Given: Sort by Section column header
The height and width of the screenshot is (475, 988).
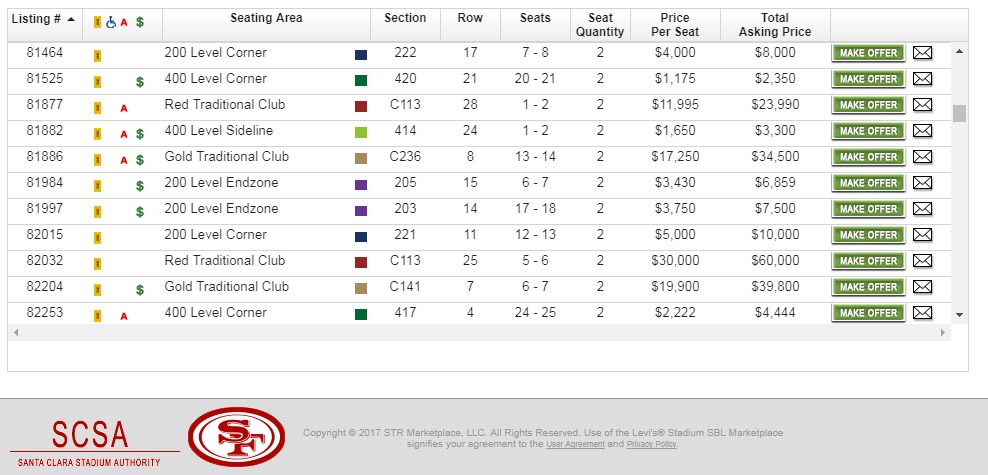Looking at the screenshot, I should (x=405, y=19).
